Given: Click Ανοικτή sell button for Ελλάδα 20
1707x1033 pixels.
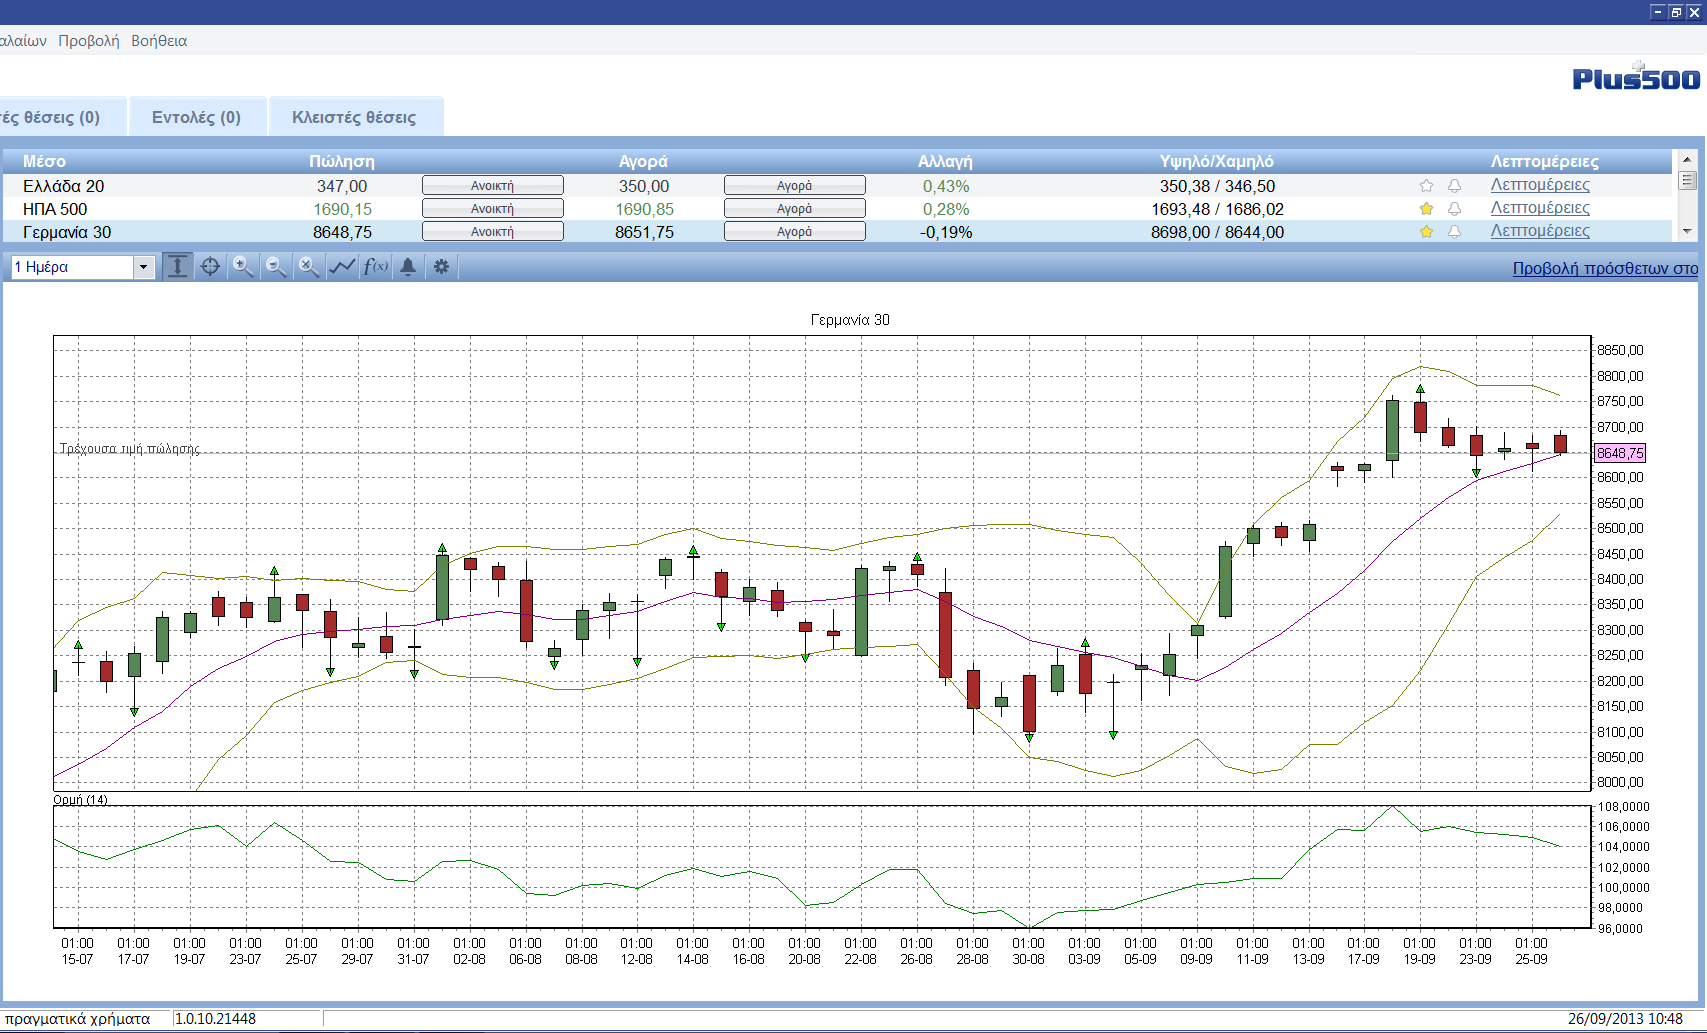Looking at the screenshot, I should pyautogui.click(x=492, y=185).
